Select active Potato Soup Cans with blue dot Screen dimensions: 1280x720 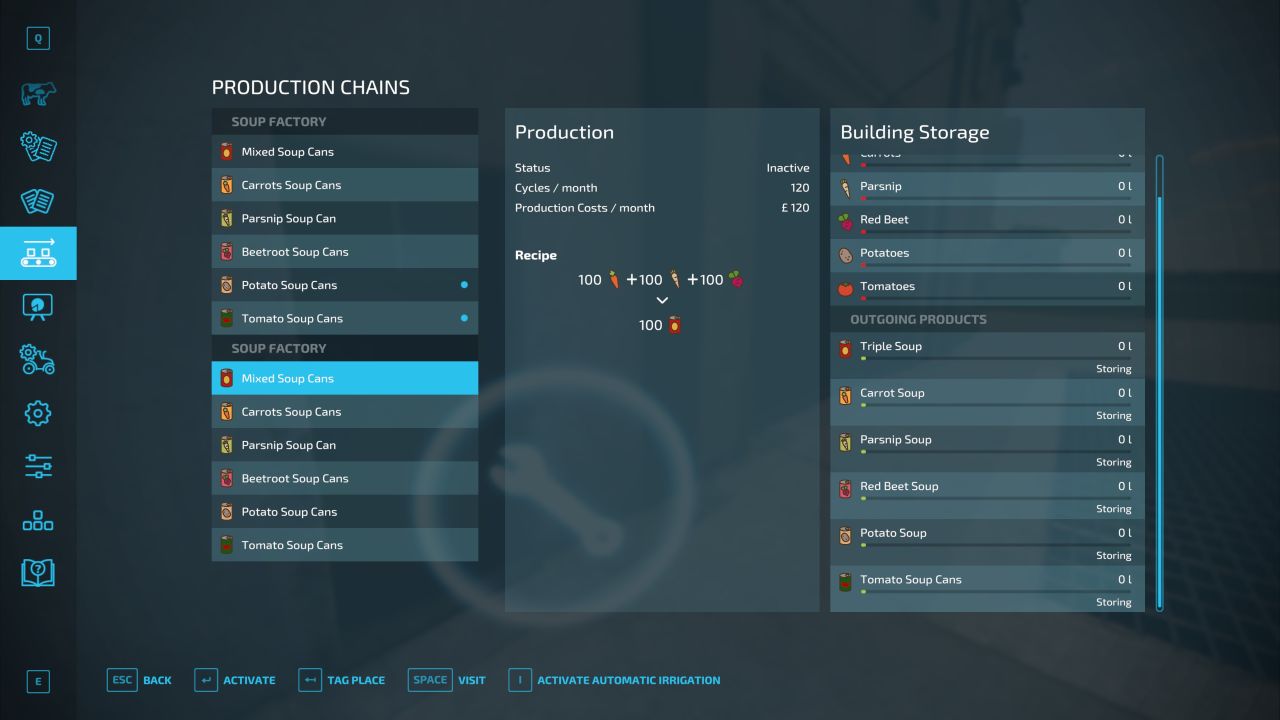[345, 285]
